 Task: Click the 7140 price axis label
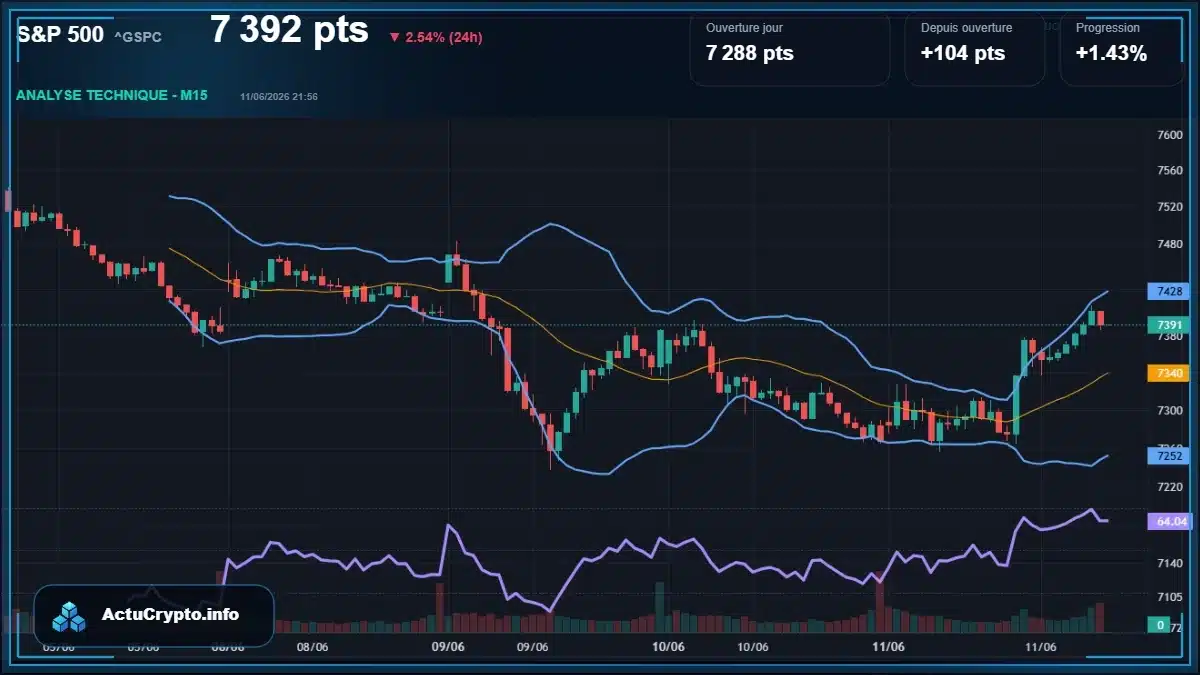click(1169, 564)
